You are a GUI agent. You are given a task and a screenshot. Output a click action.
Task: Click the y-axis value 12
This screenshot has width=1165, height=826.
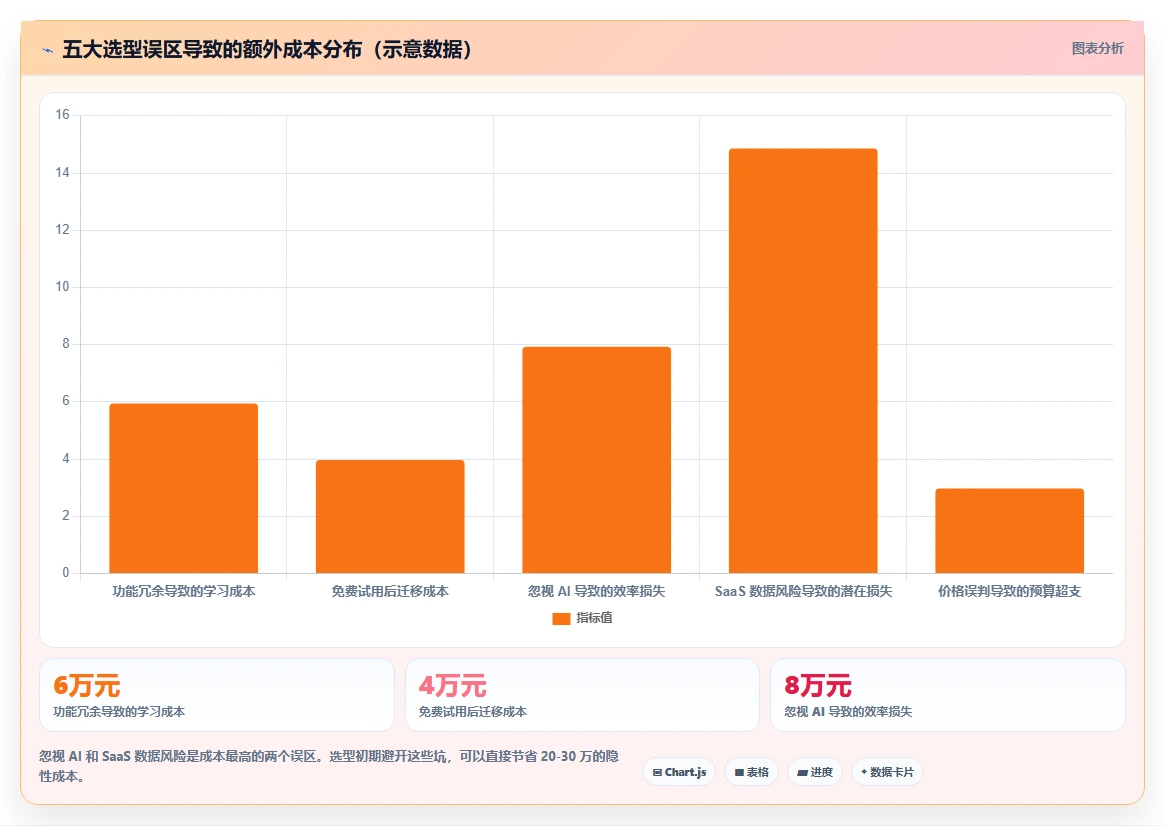pyautogui.click(x=62, y=230)
